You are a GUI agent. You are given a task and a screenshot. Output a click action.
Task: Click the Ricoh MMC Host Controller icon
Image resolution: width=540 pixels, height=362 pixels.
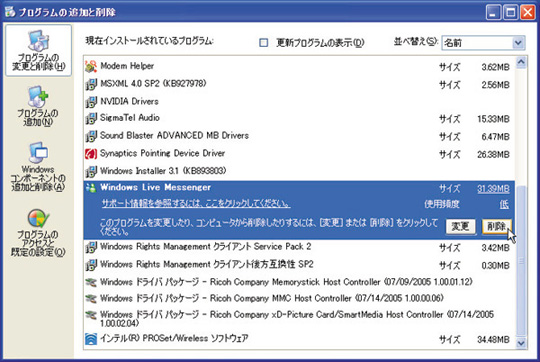tap(91, 298)
